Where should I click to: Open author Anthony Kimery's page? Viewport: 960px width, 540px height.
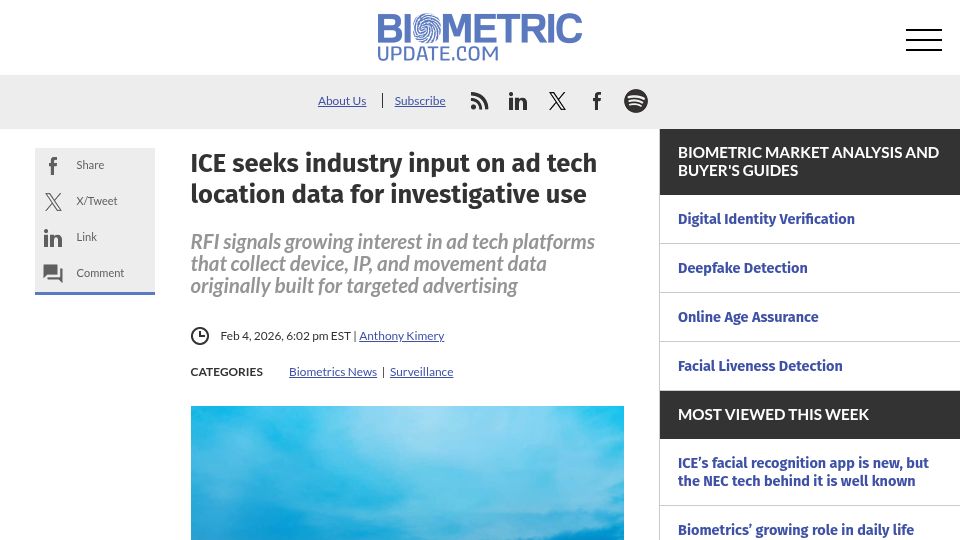[x=402, y=336]
